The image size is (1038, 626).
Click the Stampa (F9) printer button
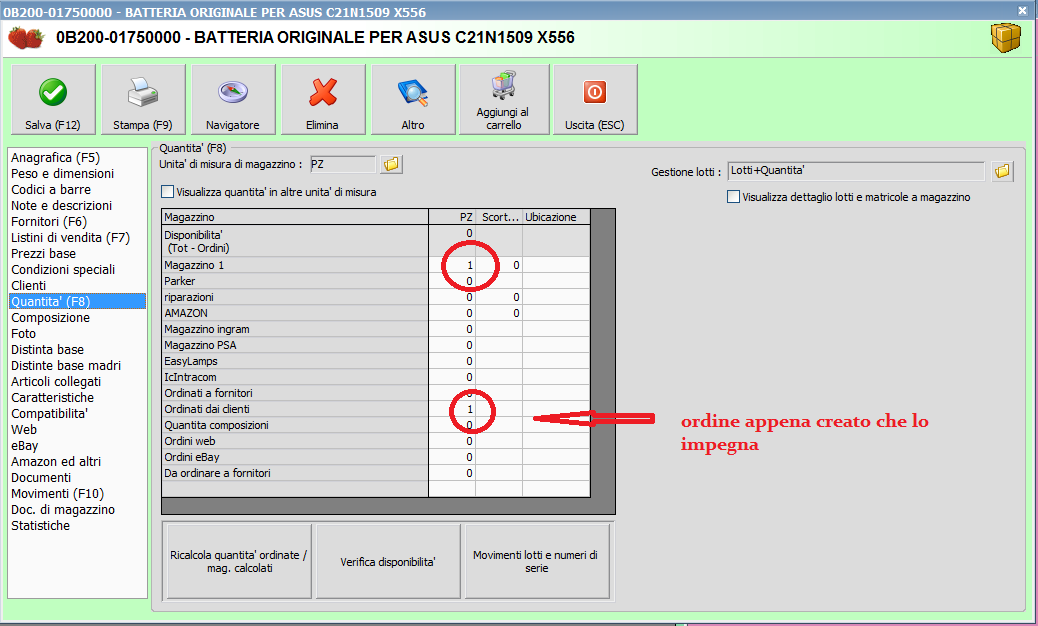[x=143, y=100]
